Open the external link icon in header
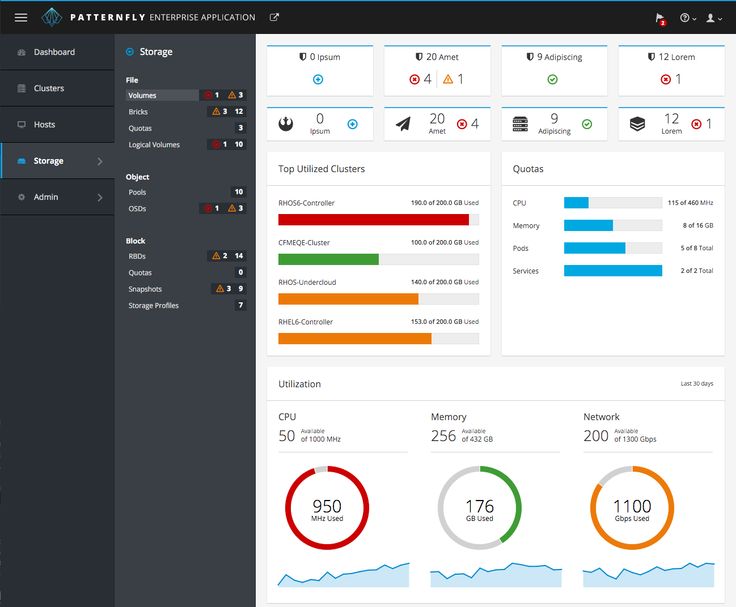 274,17
